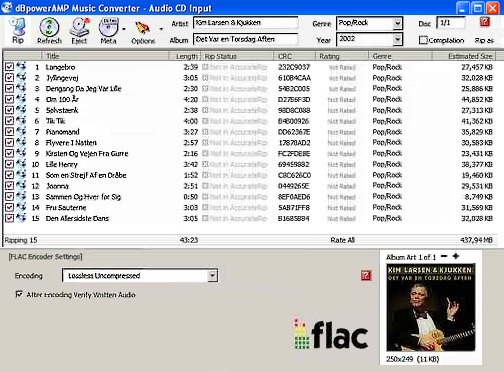Click AccurateRip status icon for Langebro
504x372 pixels.
pos(205,67)
